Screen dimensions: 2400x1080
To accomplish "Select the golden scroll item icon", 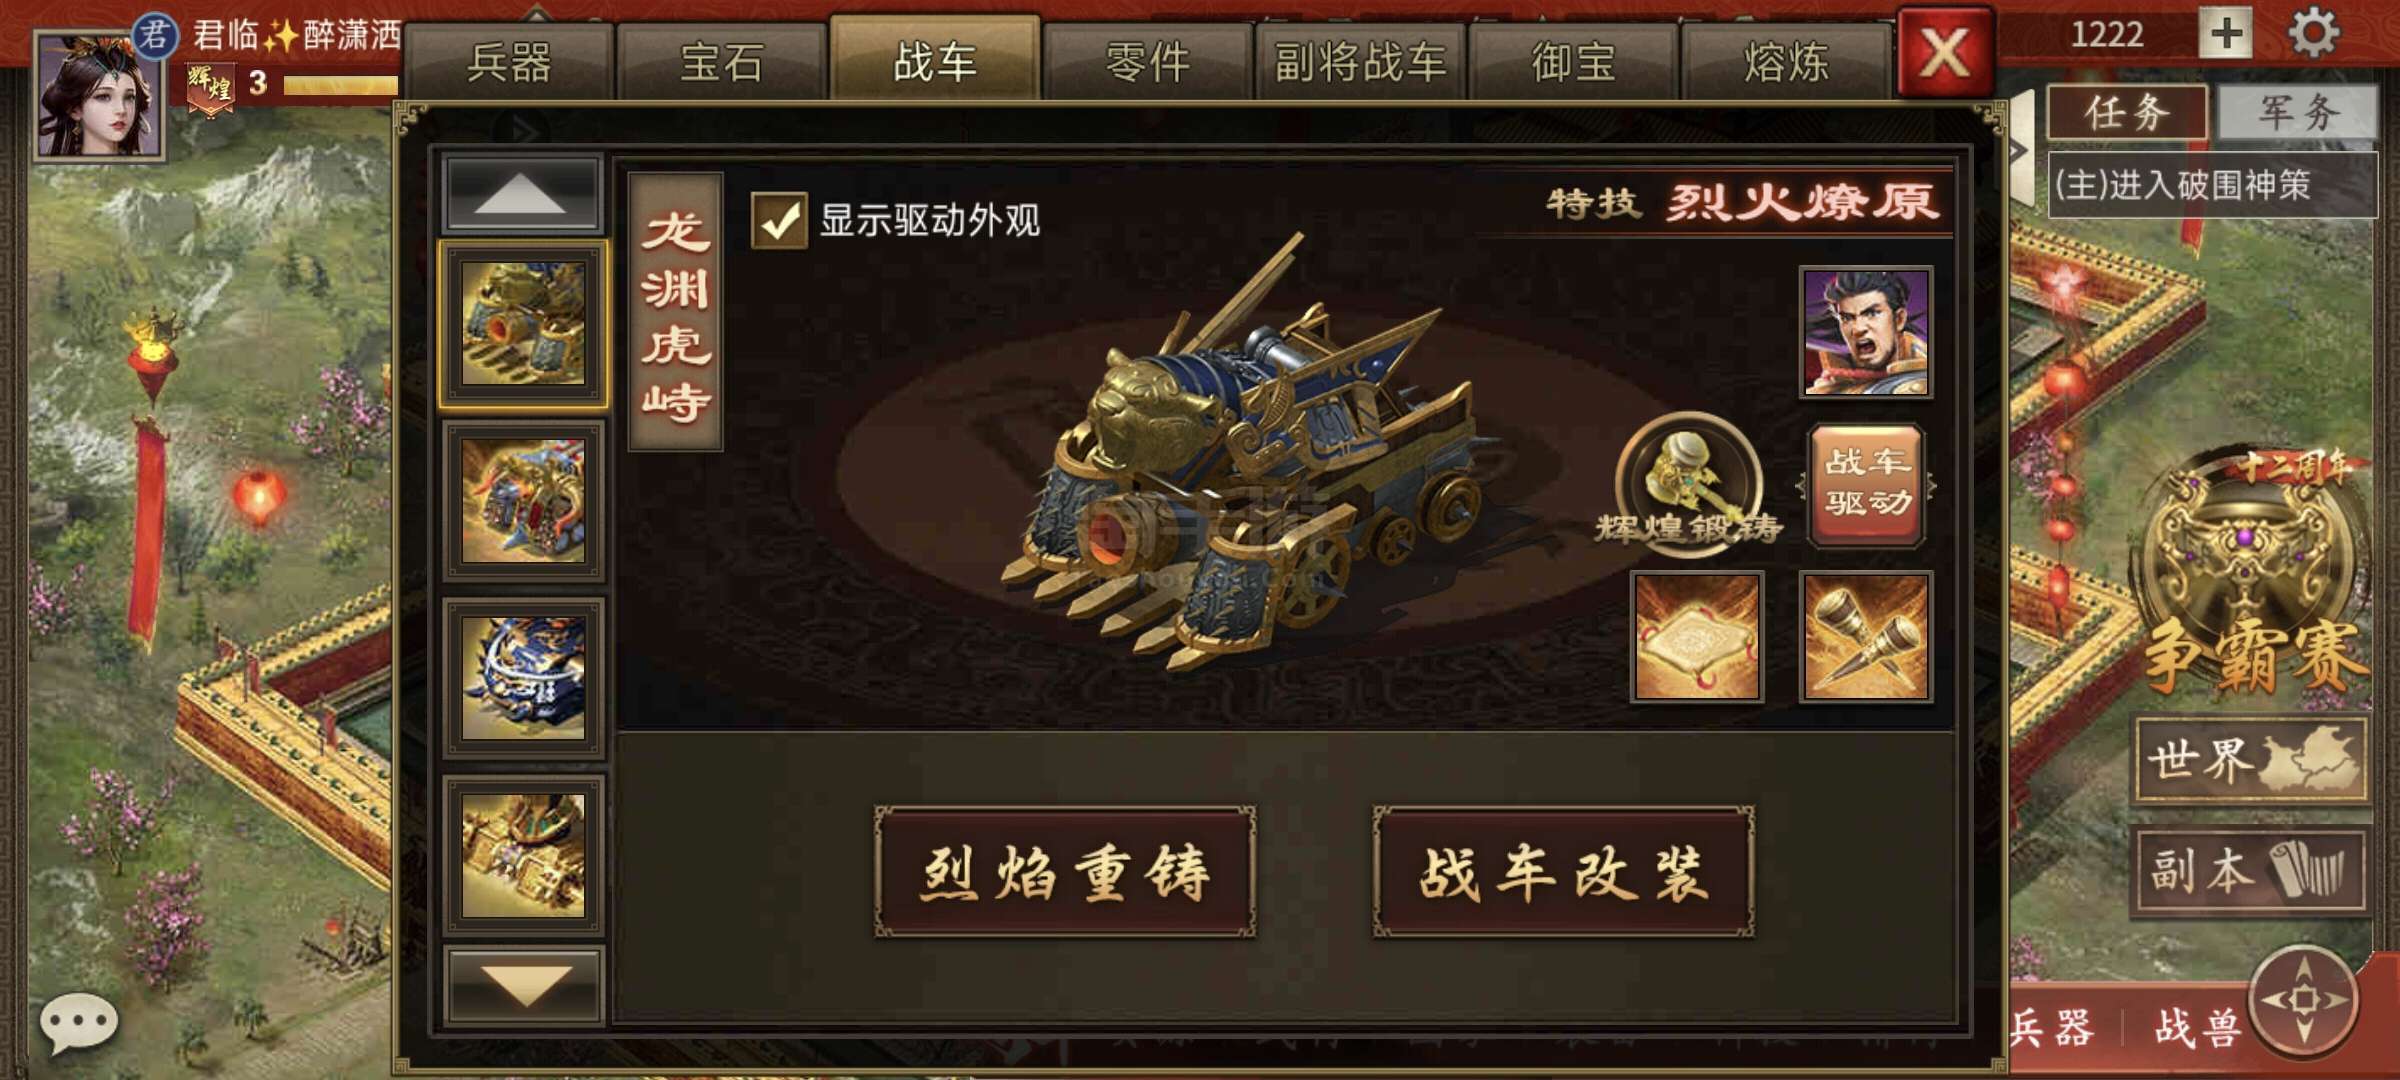I will point(1697,637).
